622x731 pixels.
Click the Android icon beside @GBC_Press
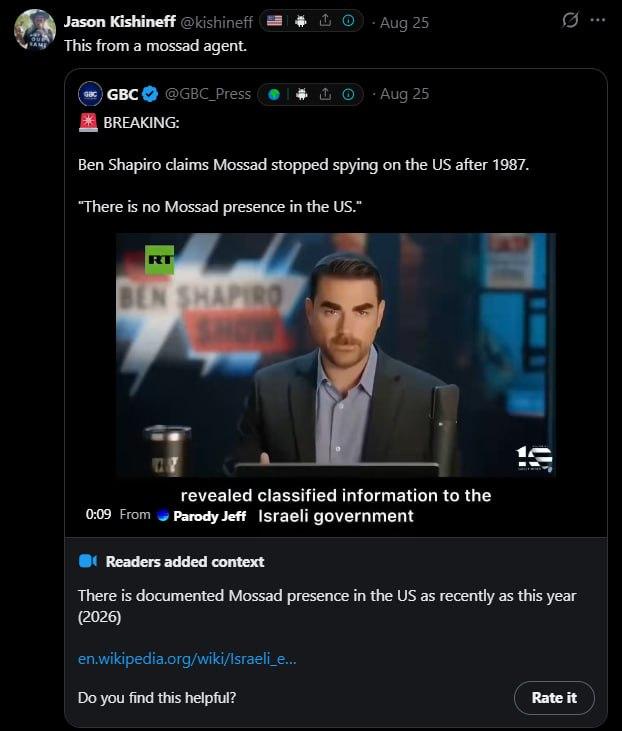tap(302, 95)
